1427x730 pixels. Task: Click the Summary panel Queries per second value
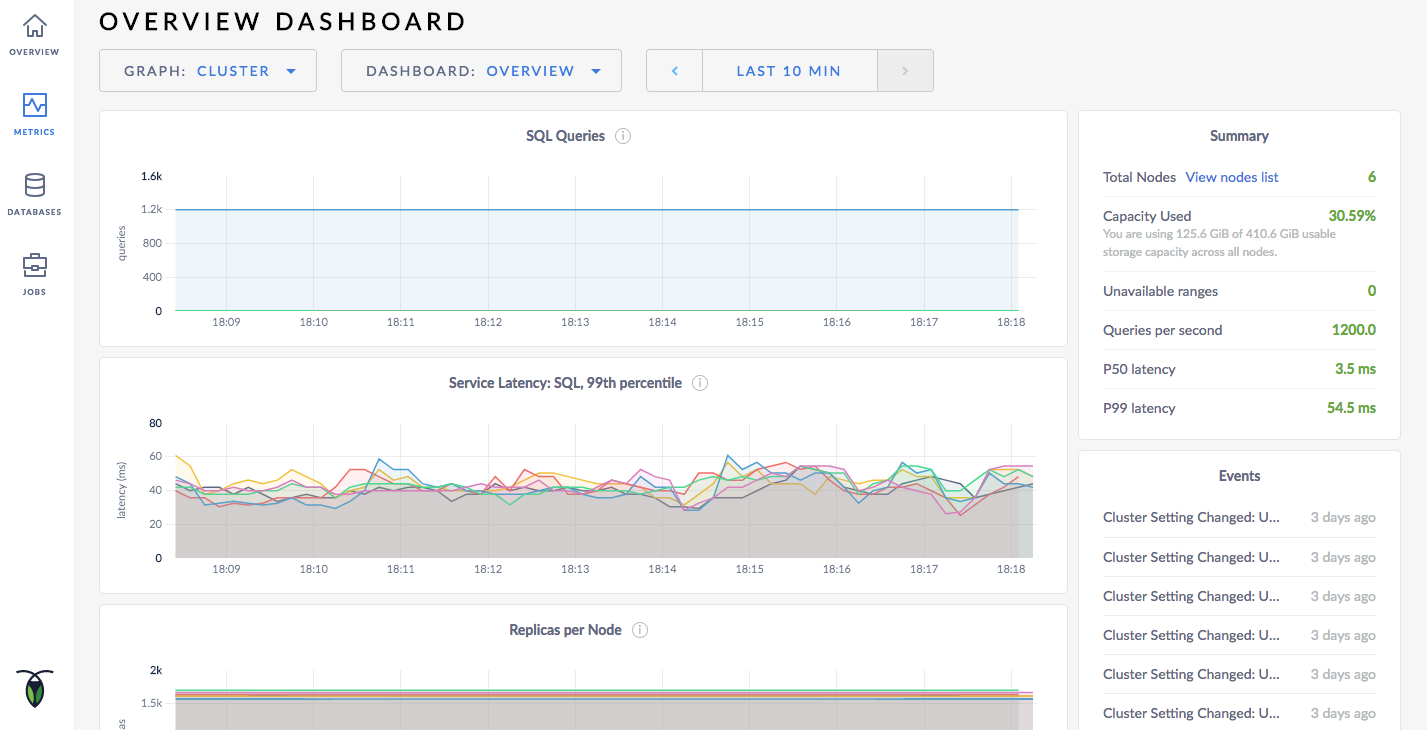pos(1350,330)
